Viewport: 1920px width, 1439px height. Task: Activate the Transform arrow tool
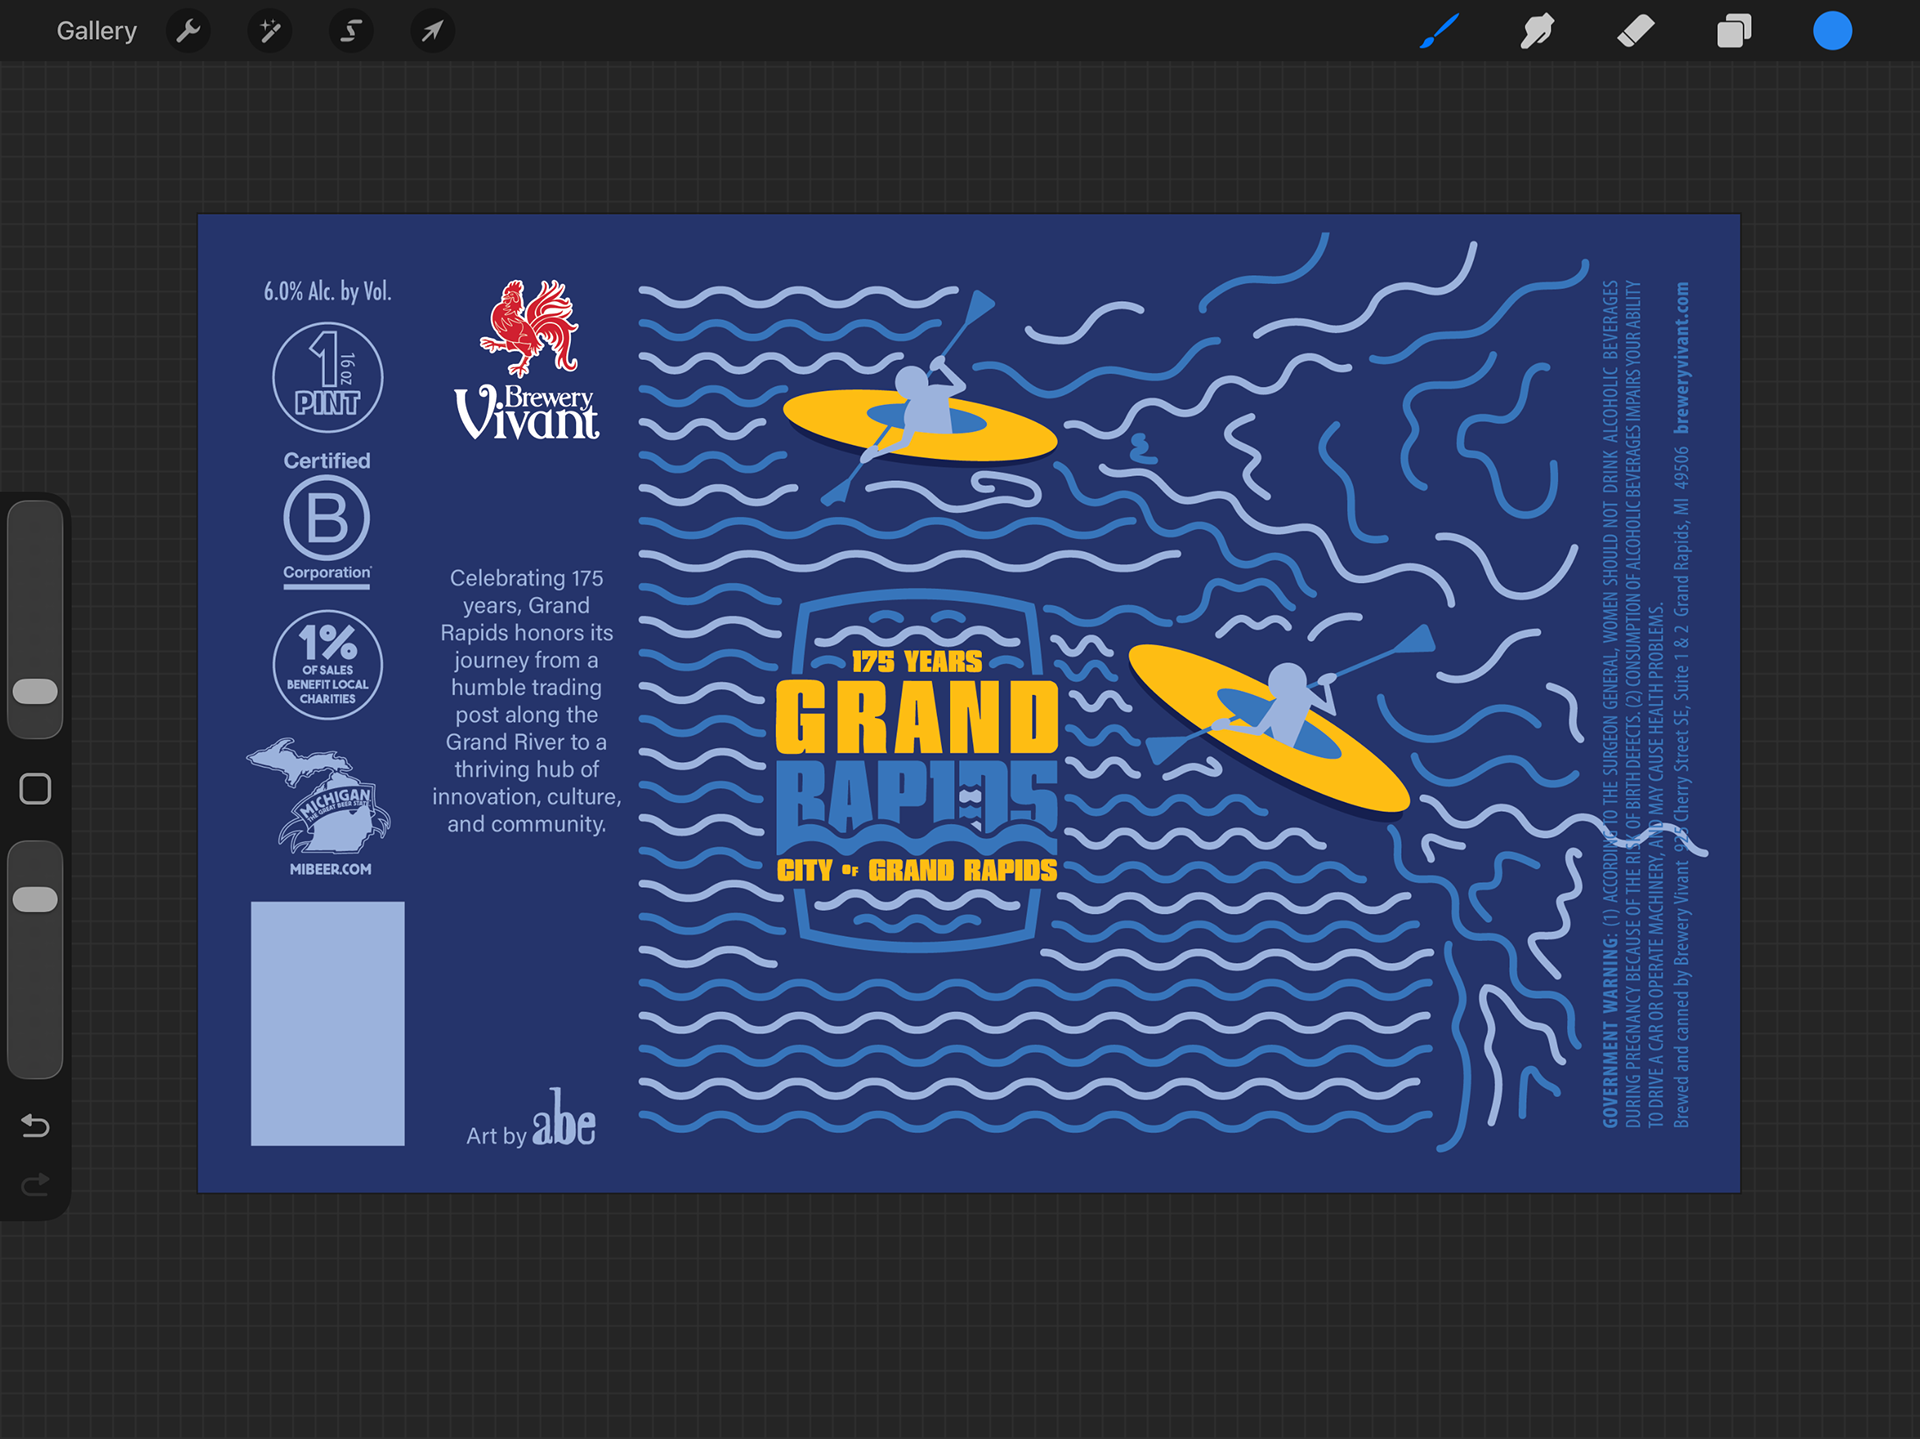(432, 31)
